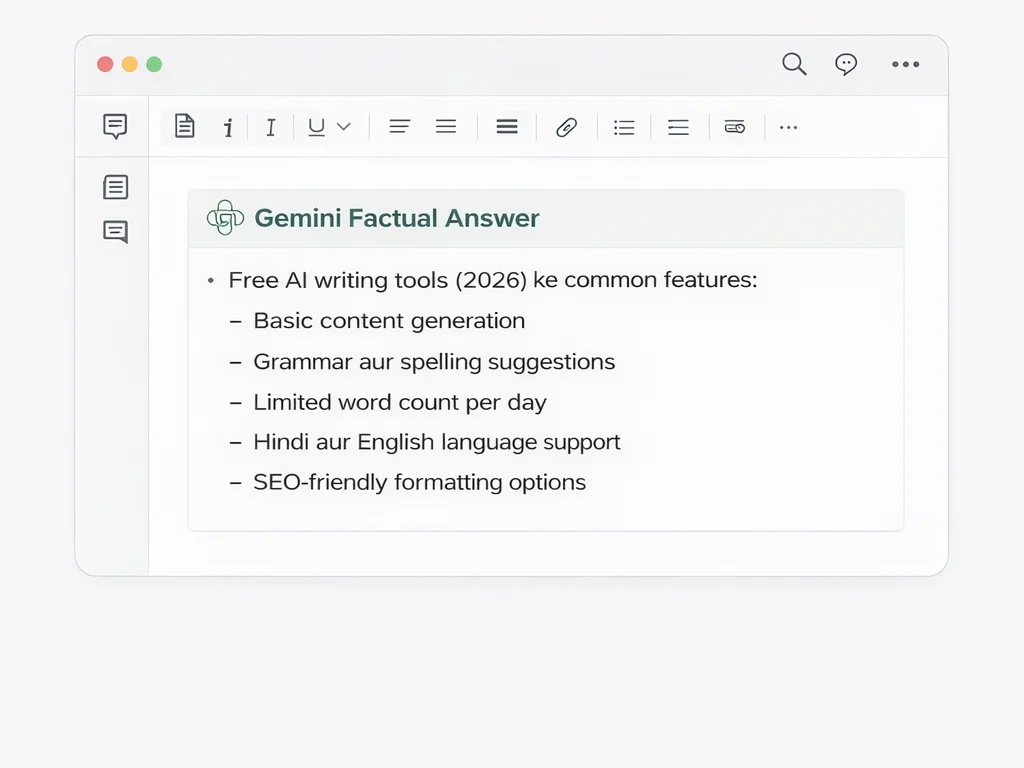This screenshot has width=1024, height=768.
Task: Apply italic formatting from the toolbar
Action: pos(270,127)
